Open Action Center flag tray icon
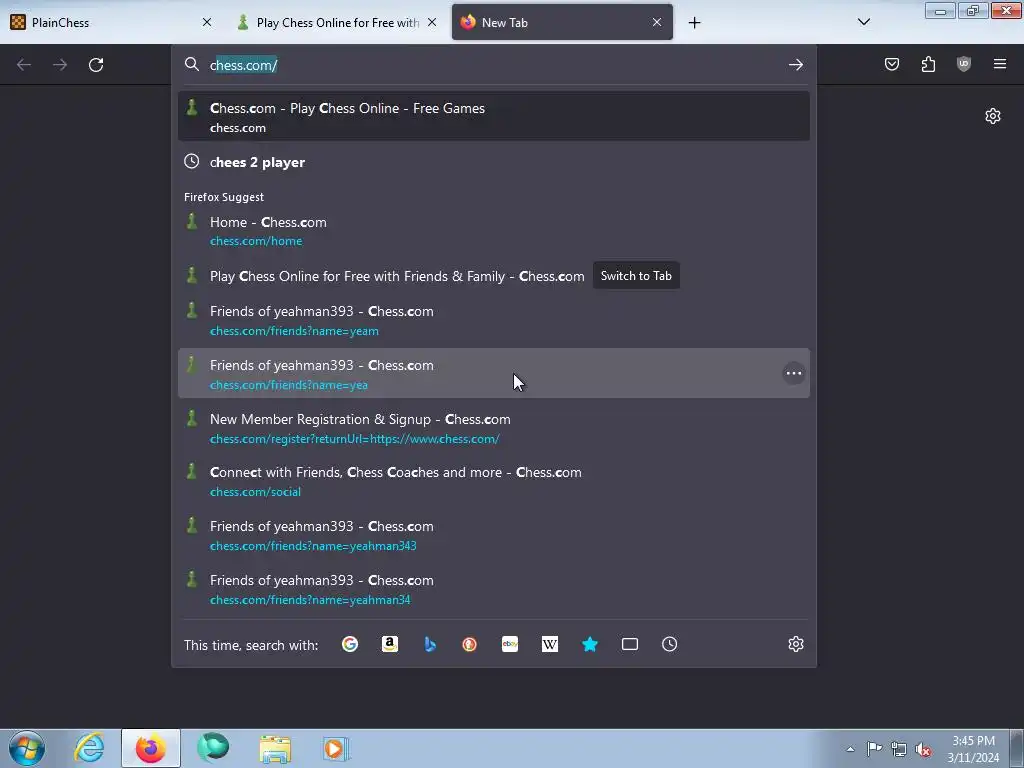The image size is (1024, 768). tap(874, 749)
